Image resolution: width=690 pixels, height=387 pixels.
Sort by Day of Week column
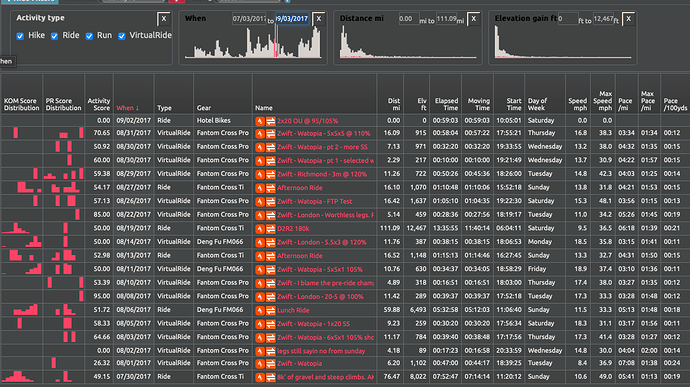tap(537, 104)
